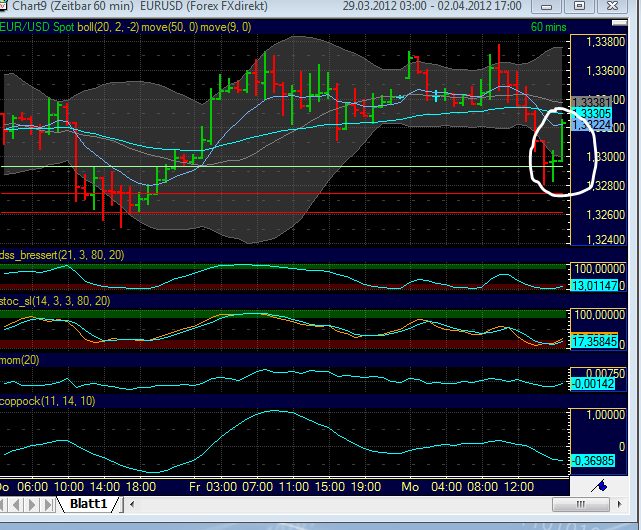Viewport: 641px width, 530px height.
Task: Click the 12:00 time axis label
Action: (x=519, y=487)
